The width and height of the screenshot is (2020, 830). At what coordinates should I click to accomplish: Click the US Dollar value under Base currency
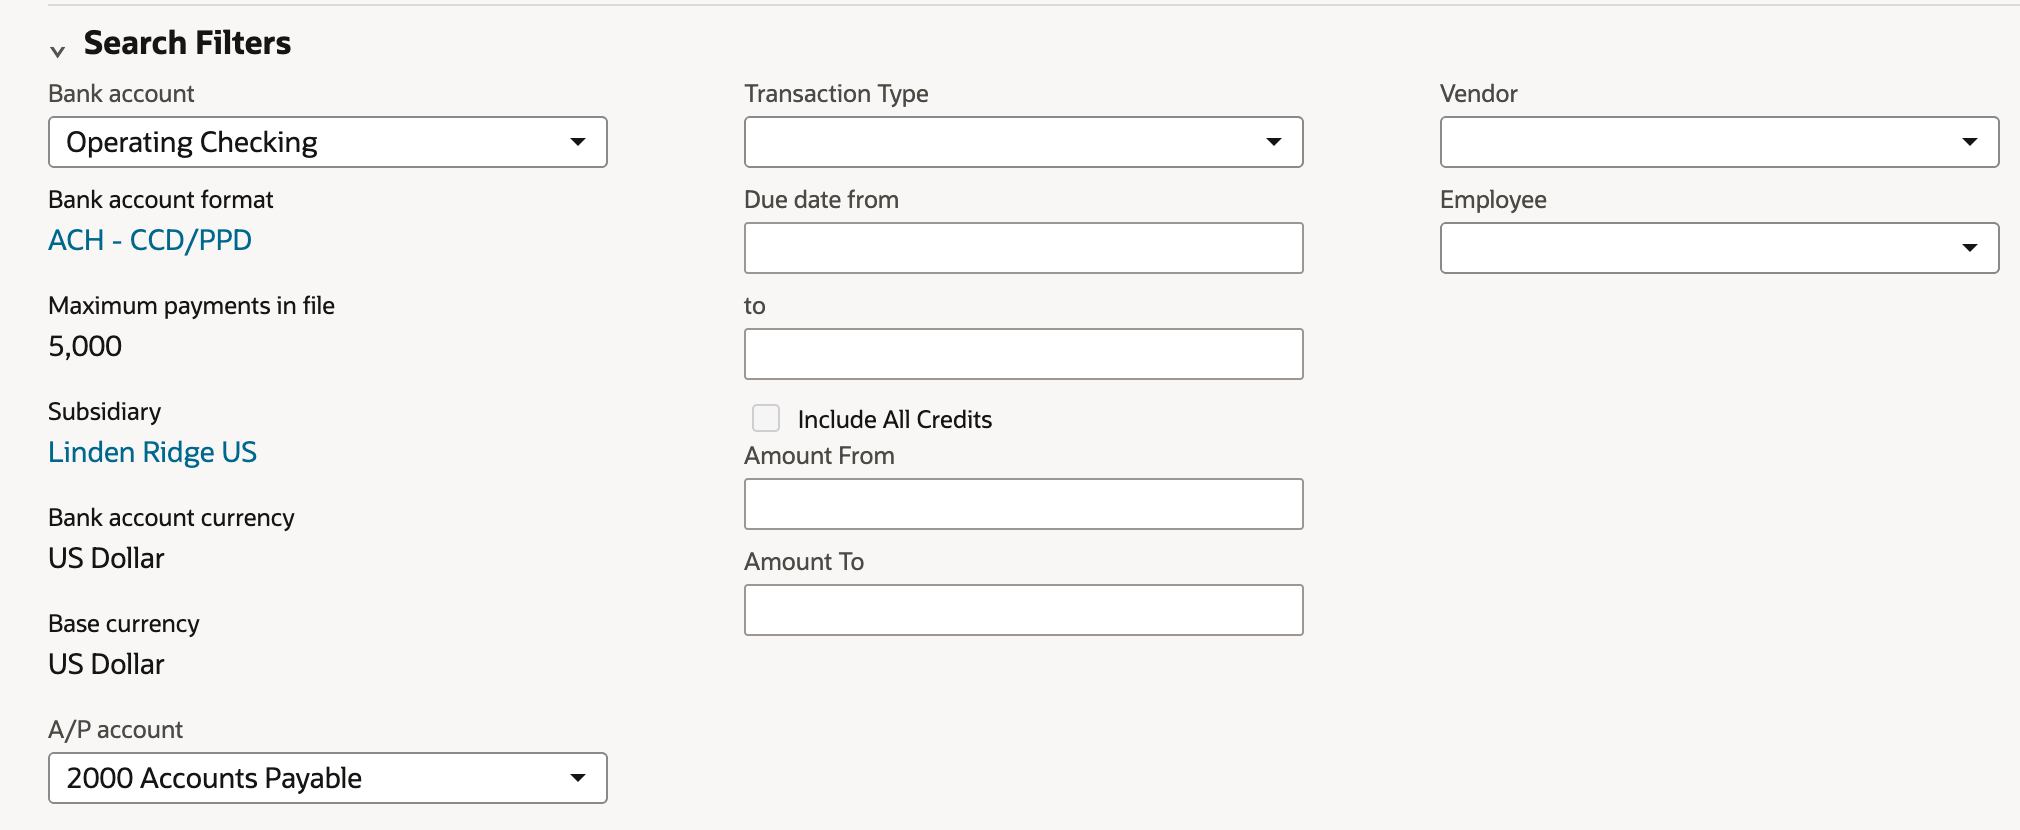click(106, 664)
